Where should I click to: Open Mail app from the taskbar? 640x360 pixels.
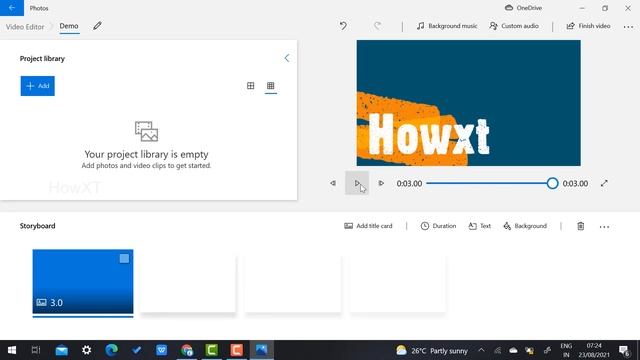62,350
